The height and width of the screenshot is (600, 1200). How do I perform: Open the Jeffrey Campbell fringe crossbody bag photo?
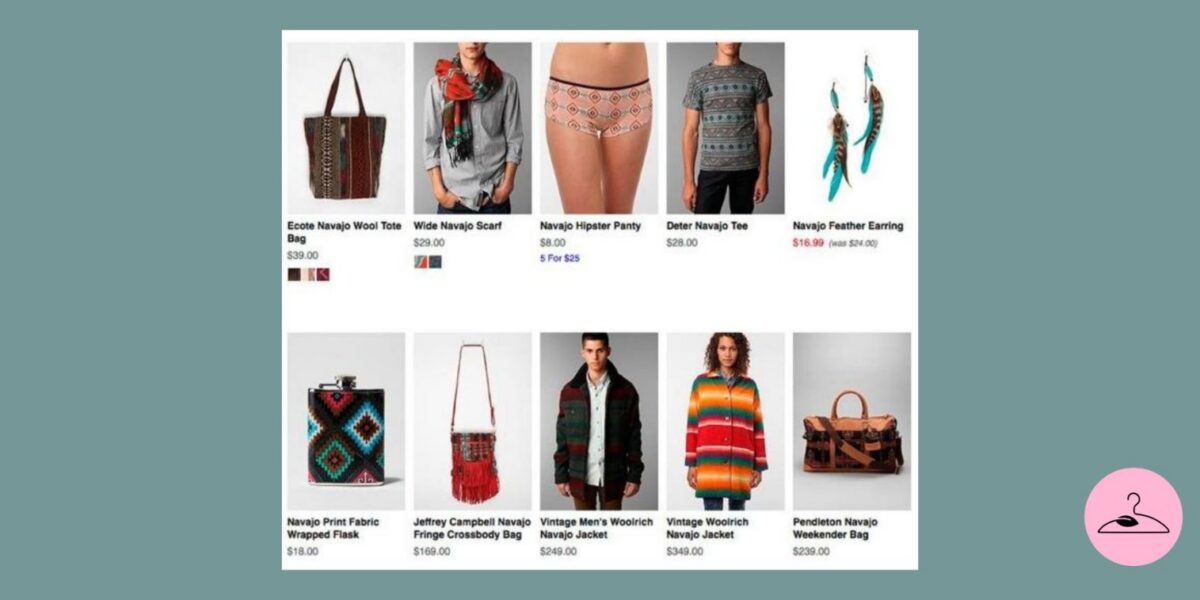[x=472, y=421]
